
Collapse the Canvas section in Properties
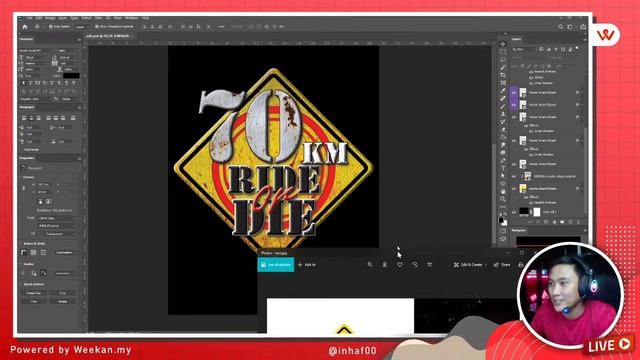click(x=21, y=177)
